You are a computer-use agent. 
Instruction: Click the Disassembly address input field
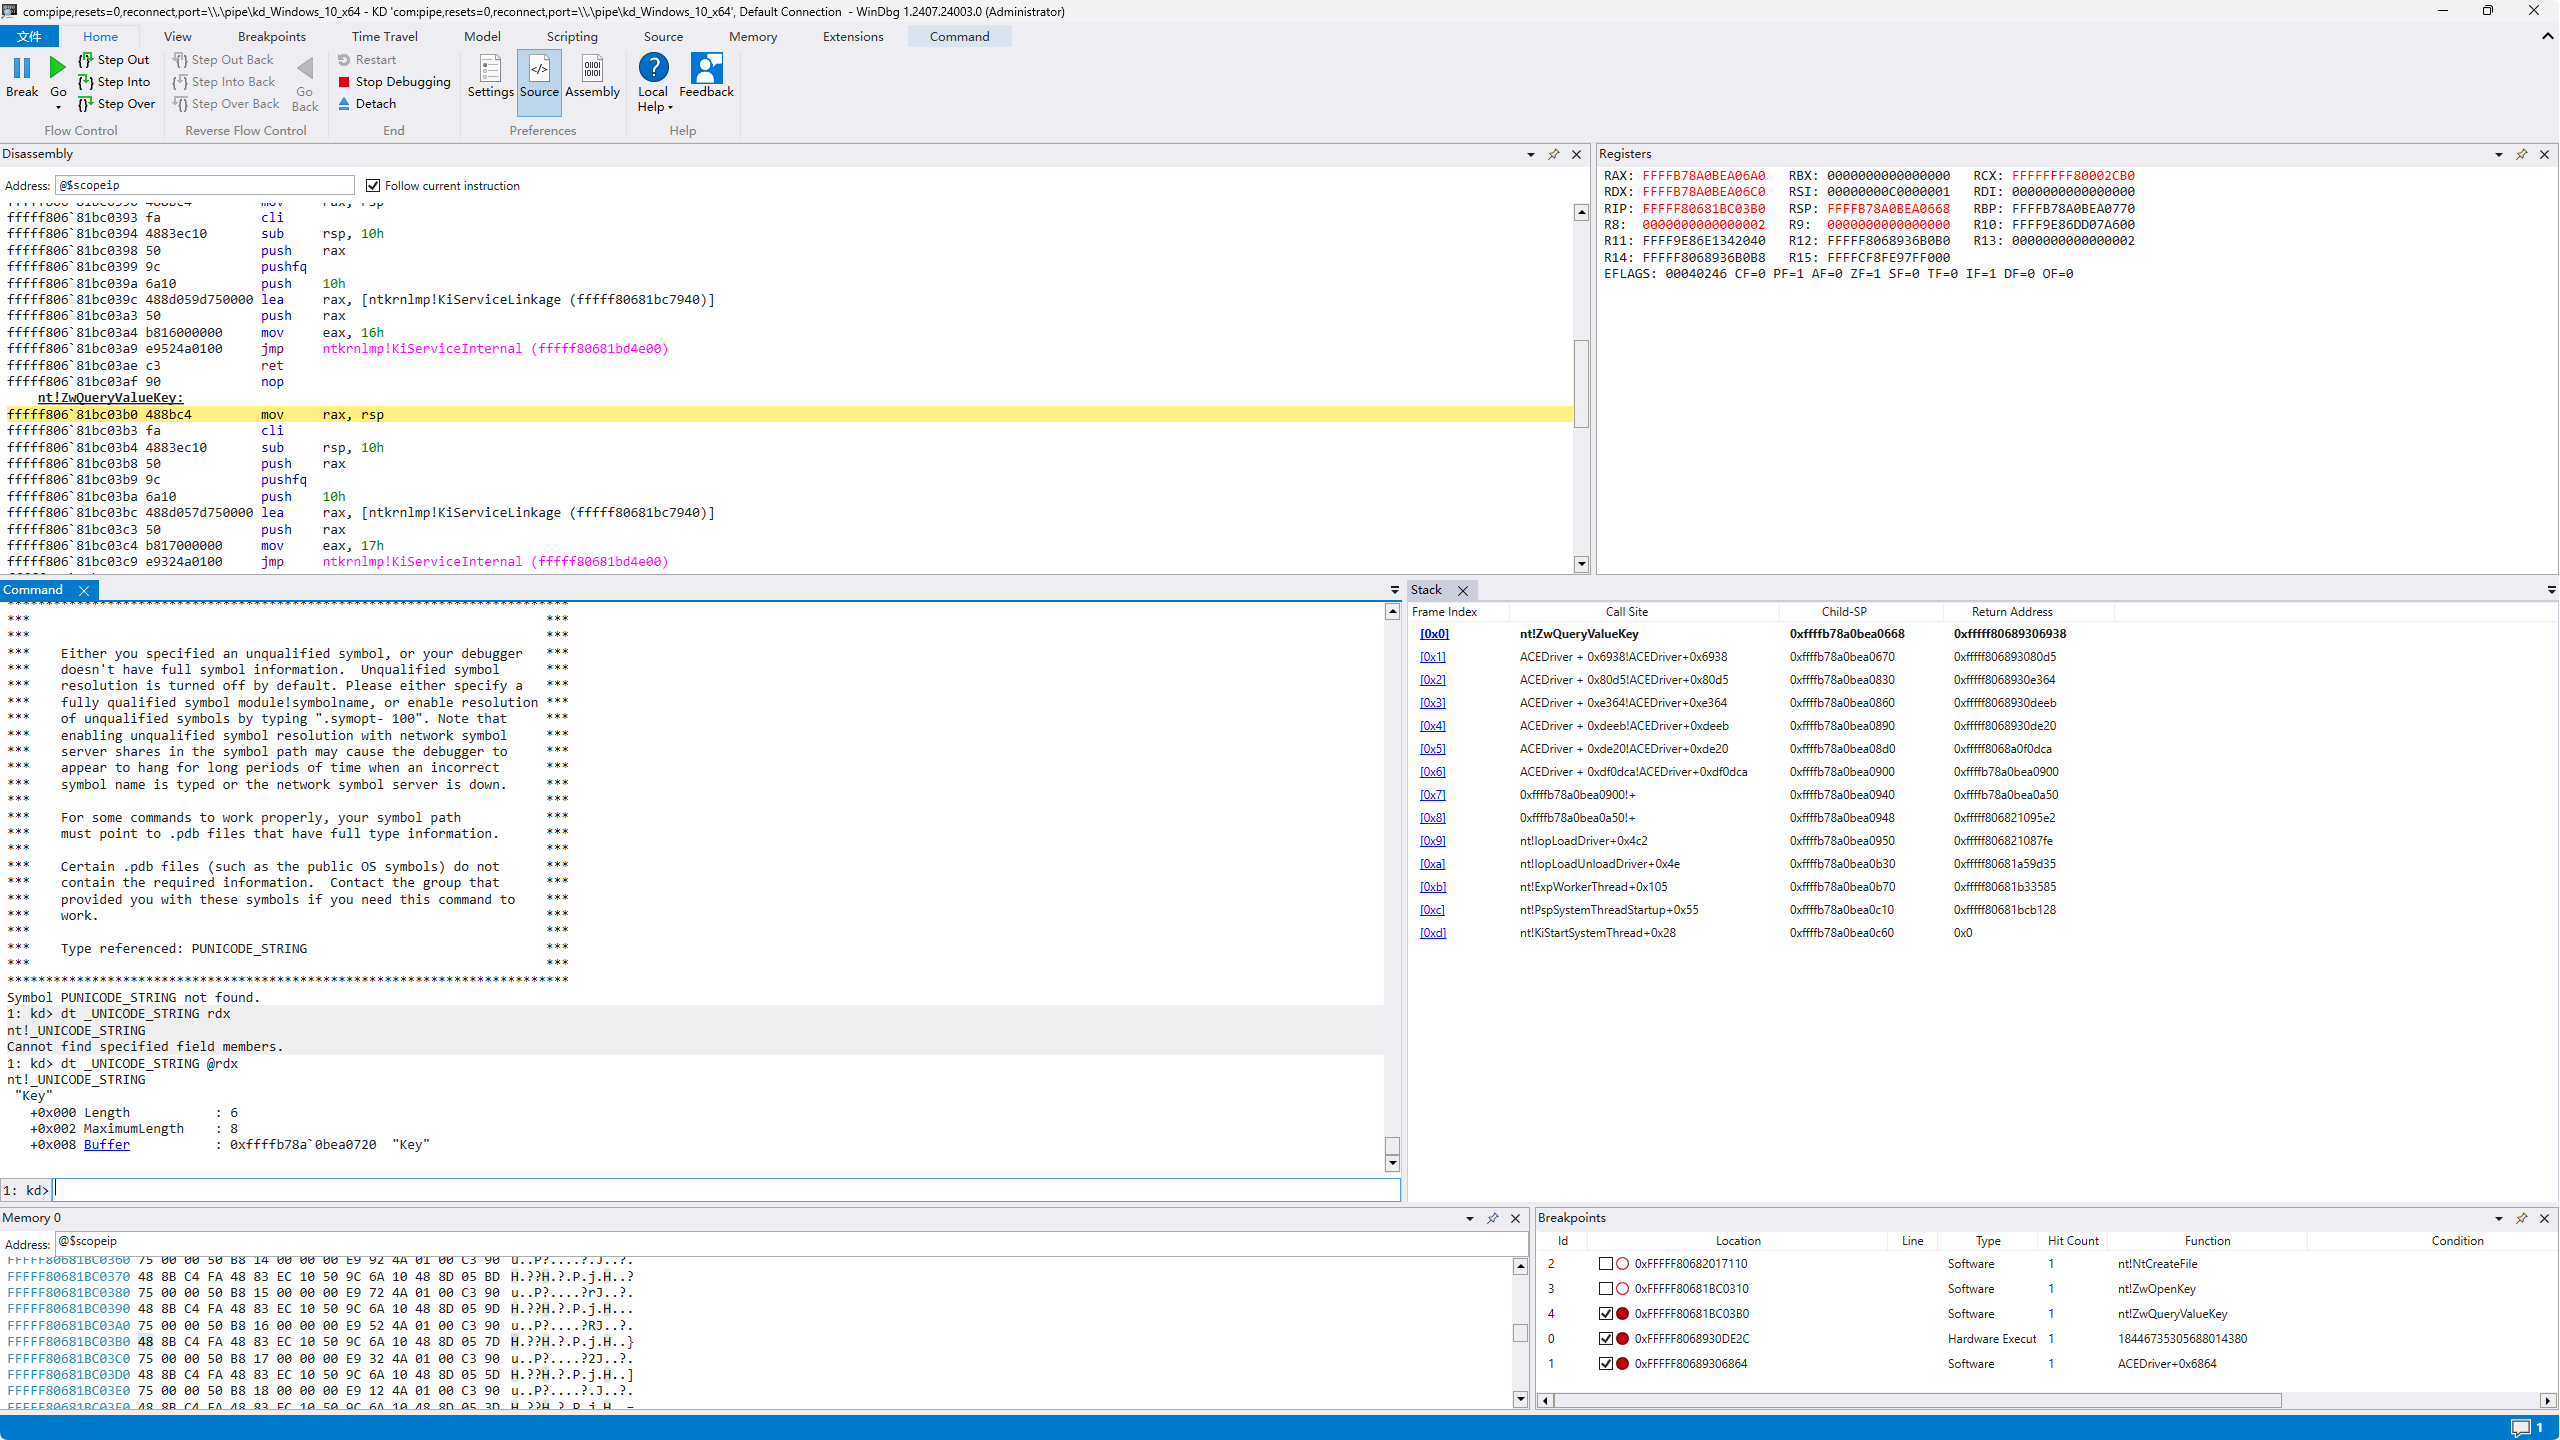[205, 186]
